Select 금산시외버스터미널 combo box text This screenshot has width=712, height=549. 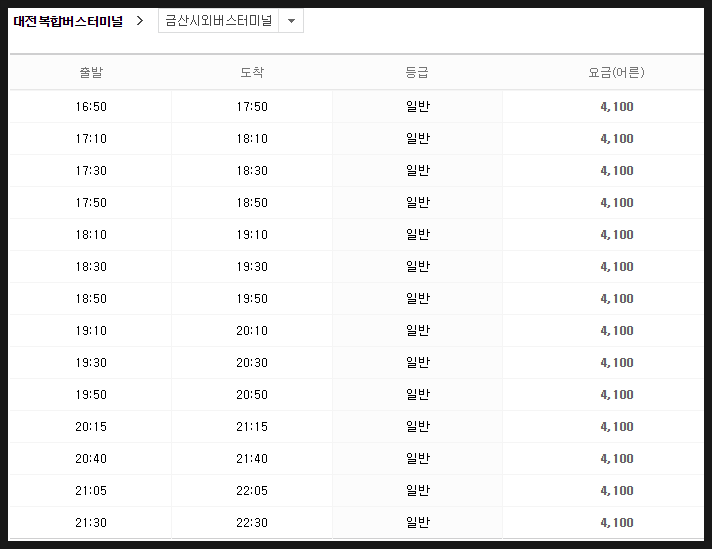[x=218, y=21]
